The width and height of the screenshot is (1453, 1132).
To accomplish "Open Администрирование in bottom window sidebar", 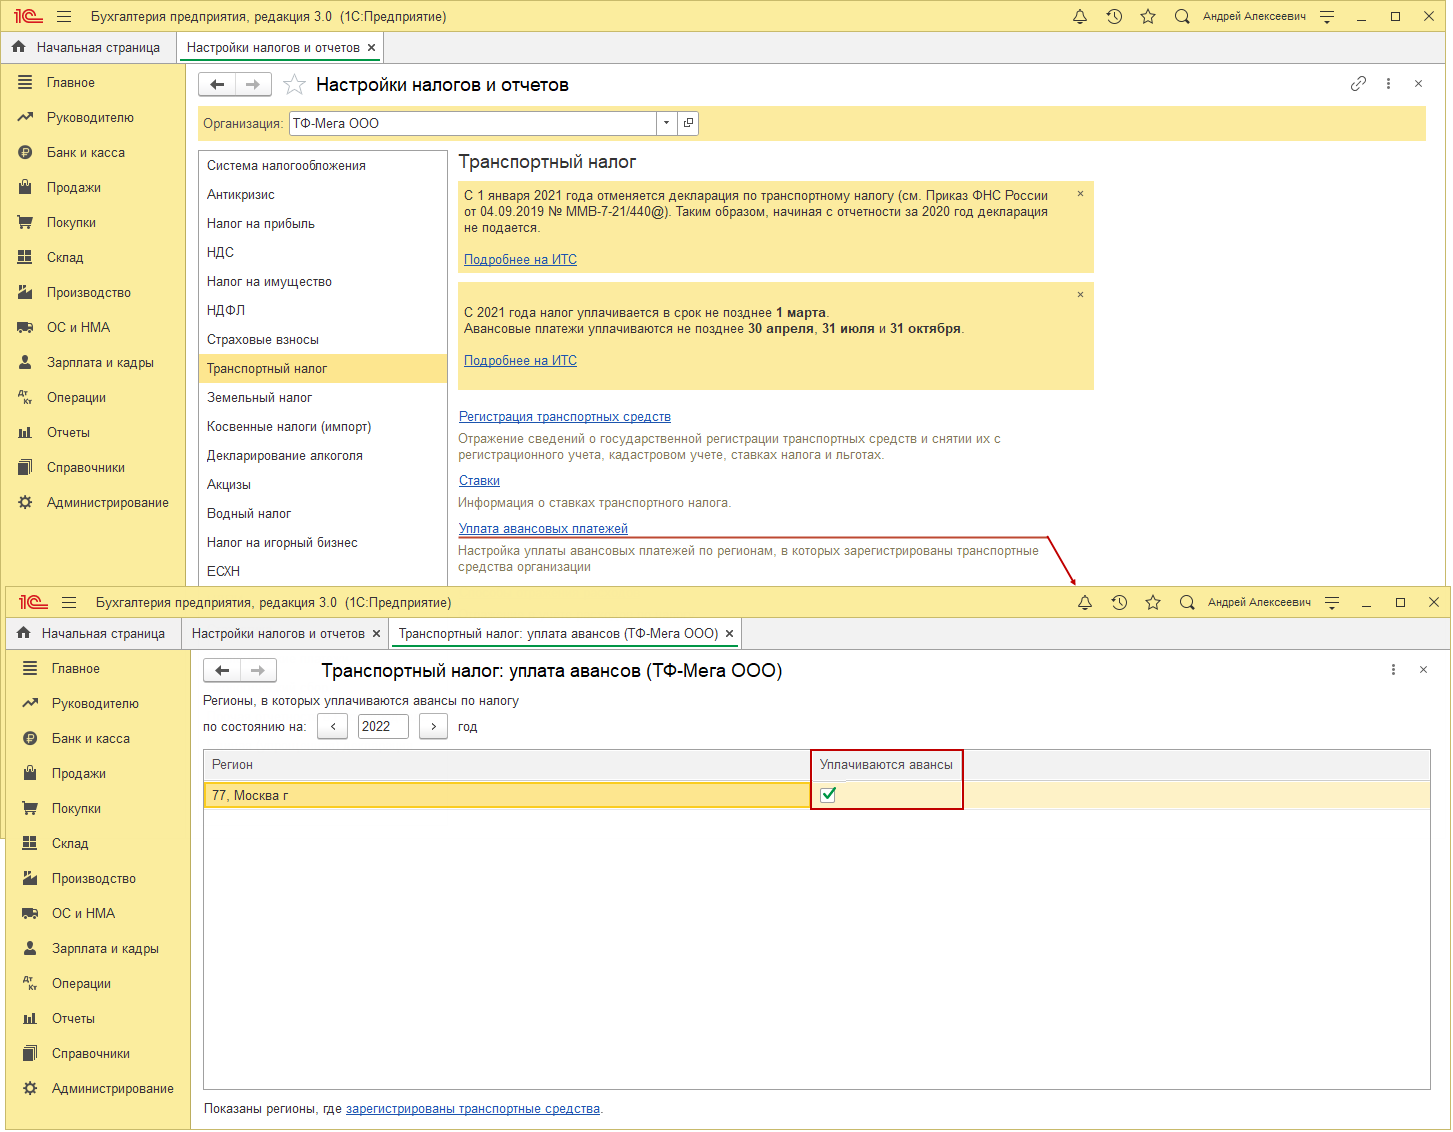I will tap(113, 1089).
